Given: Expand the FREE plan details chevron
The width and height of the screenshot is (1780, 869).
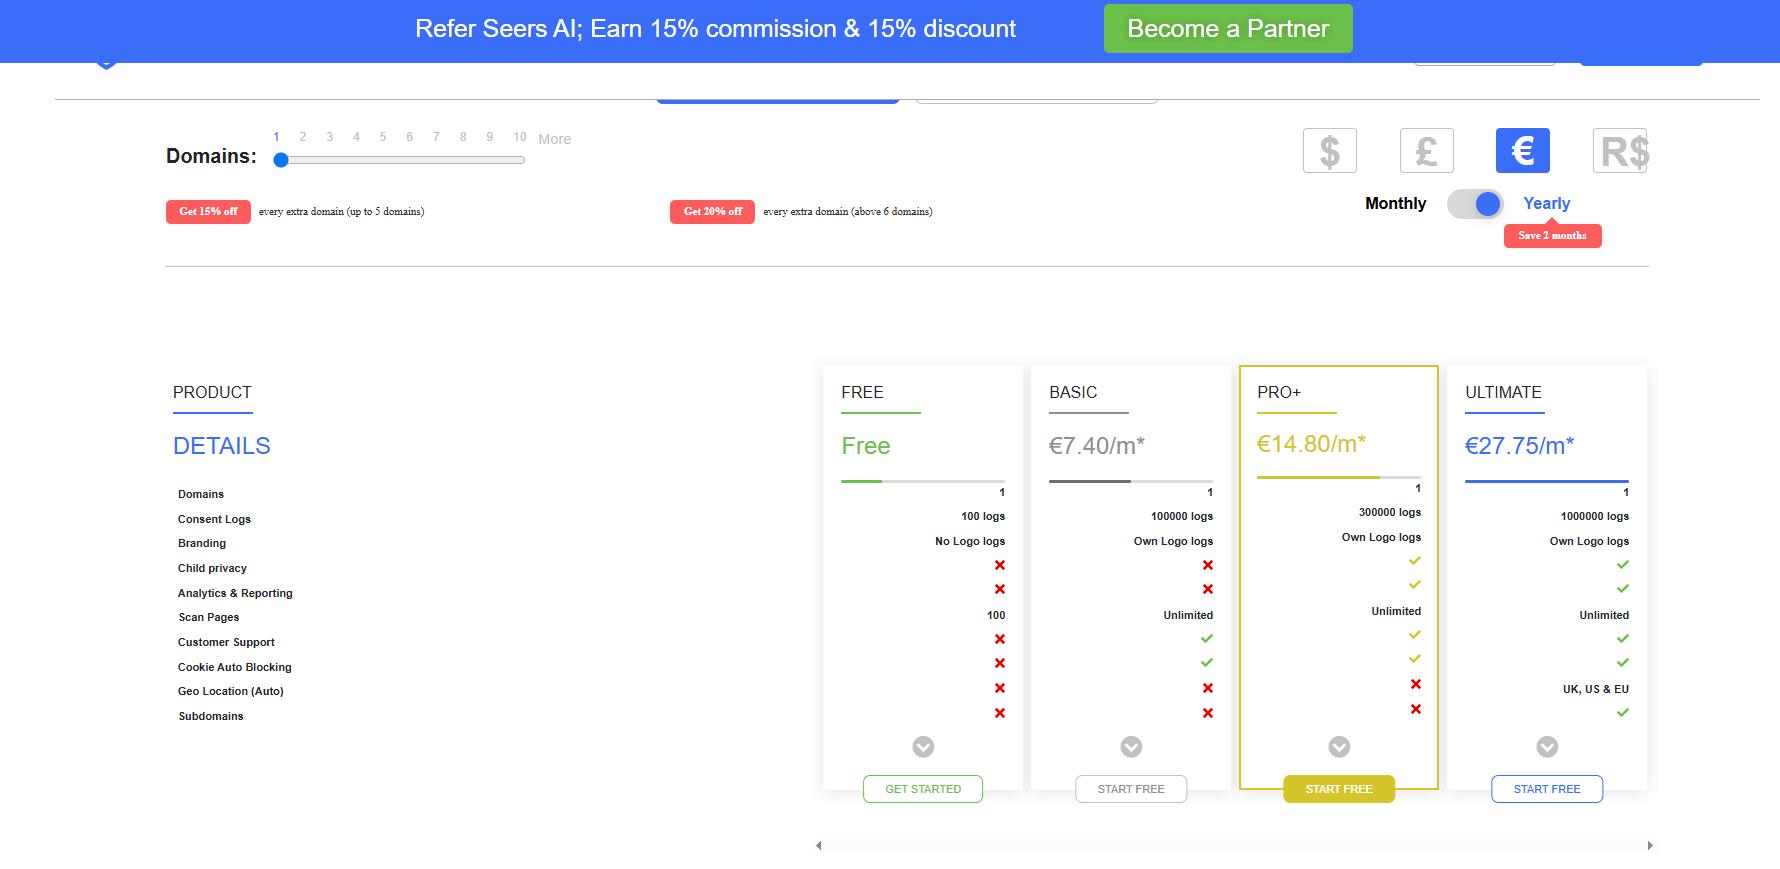Looking at the screenshot, I should tap(923, 747).
